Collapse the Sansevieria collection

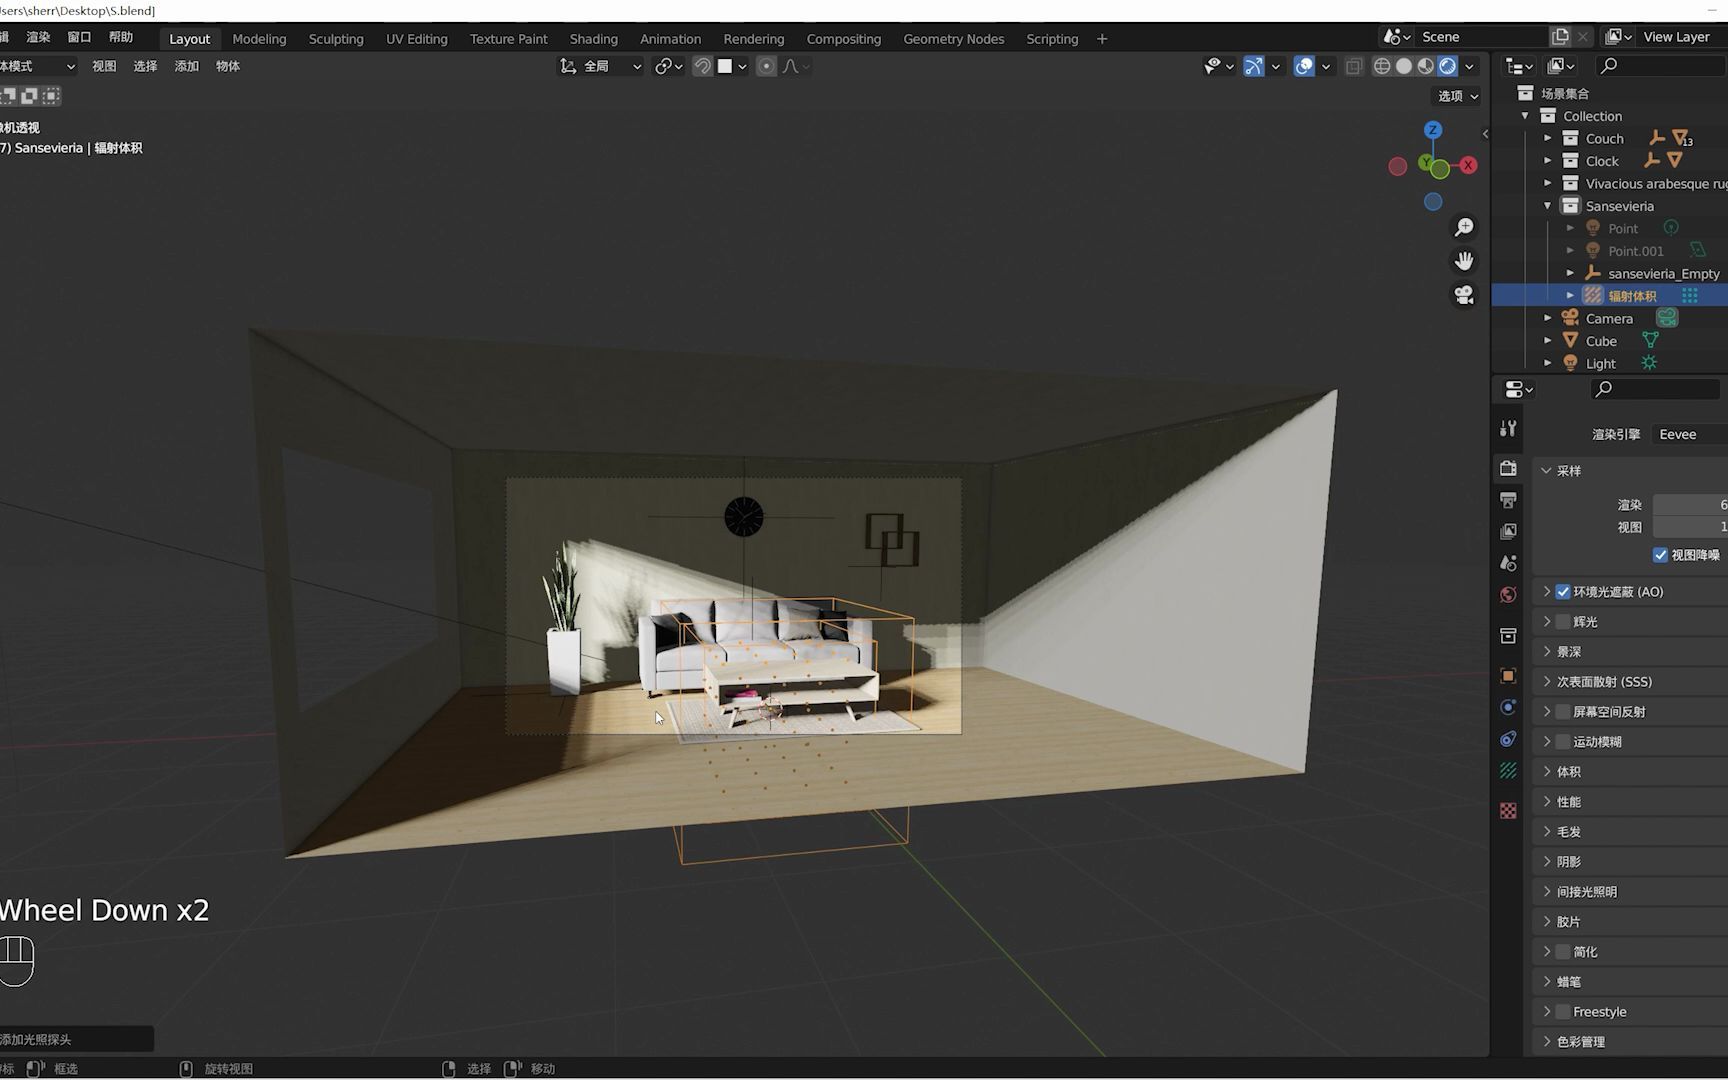pos(1548,206)
